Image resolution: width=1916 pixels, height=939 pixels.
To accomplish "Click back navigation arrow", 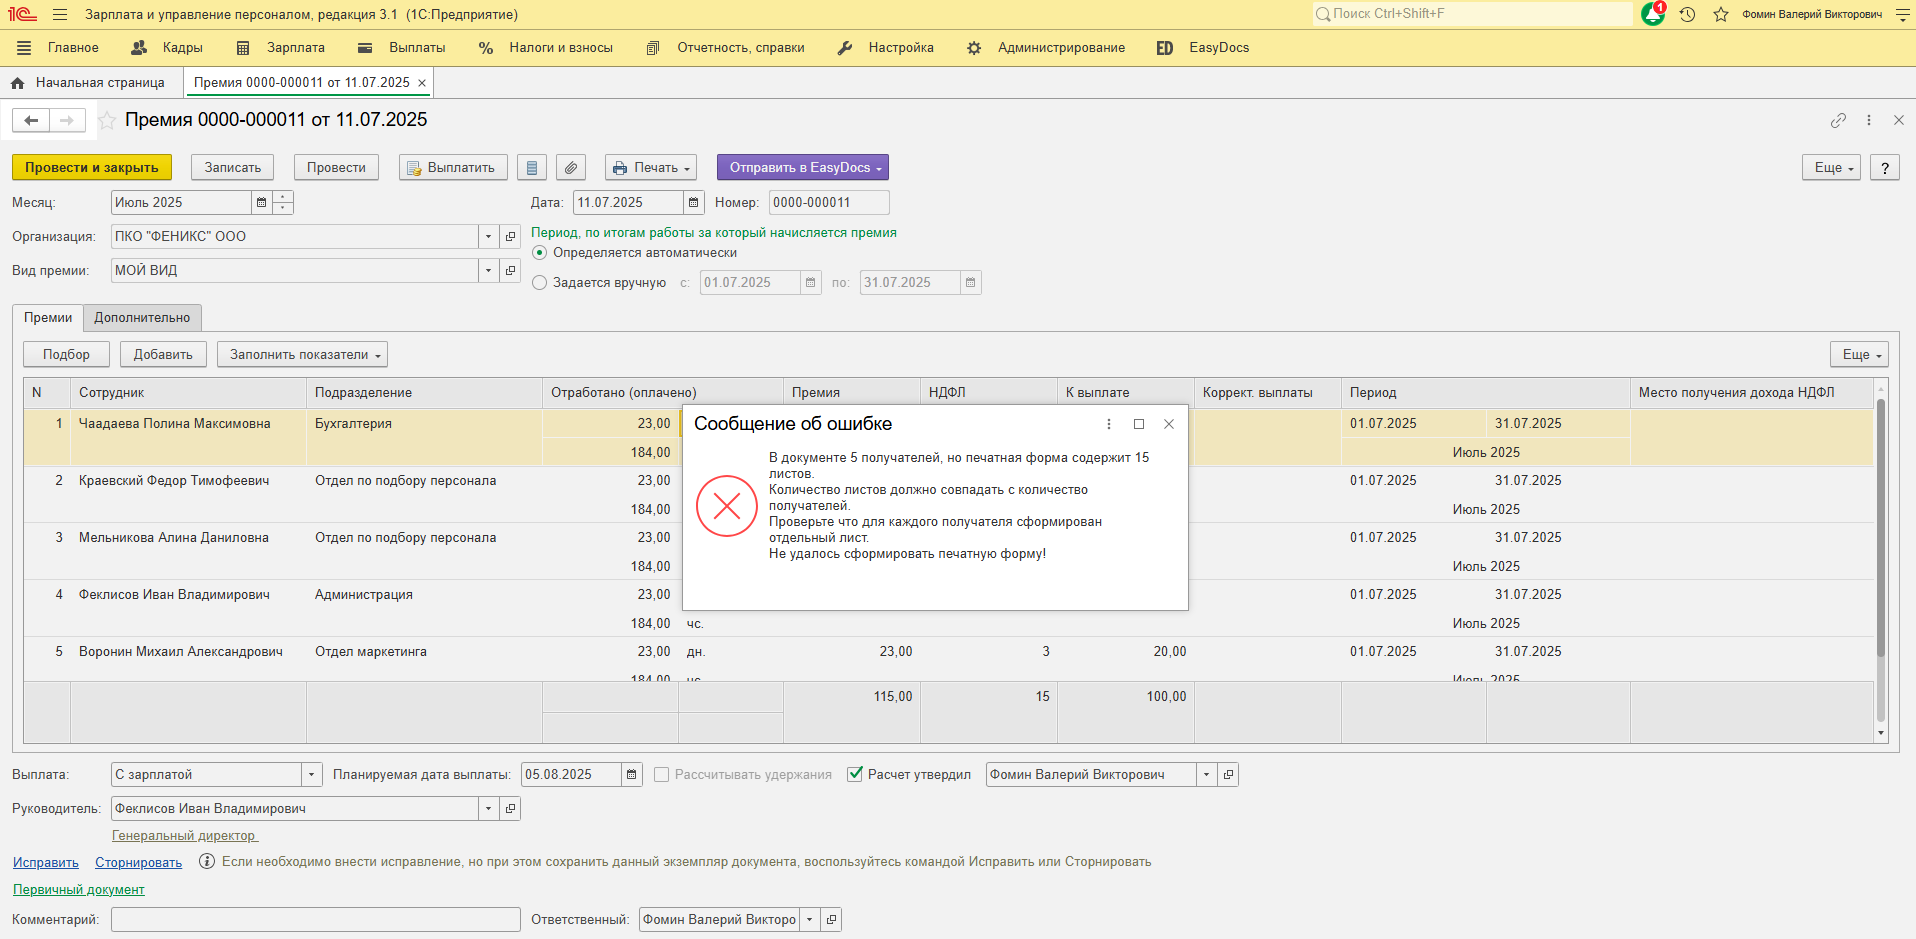I will point(31,120).
